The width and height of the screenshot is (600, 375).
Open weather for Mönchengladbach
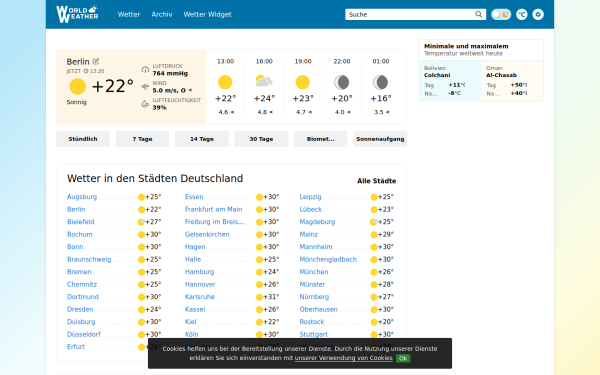328,259
